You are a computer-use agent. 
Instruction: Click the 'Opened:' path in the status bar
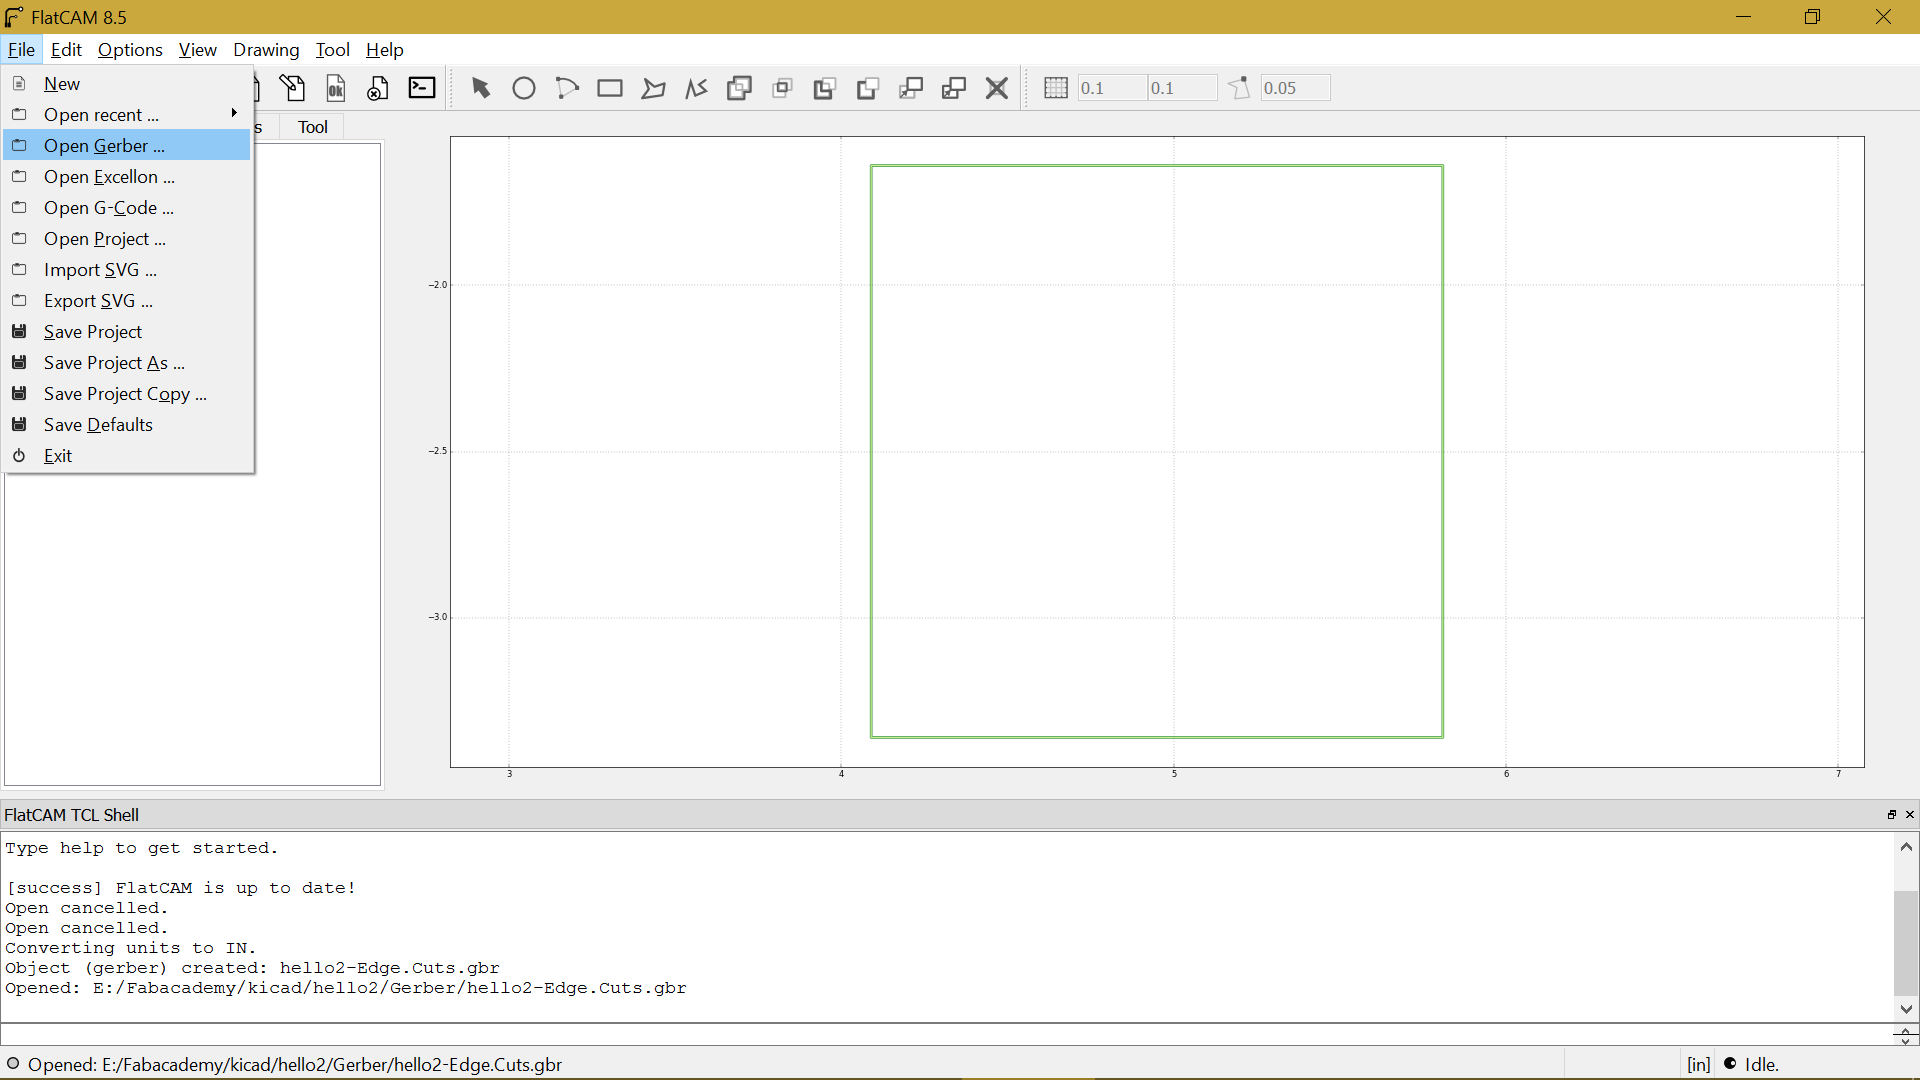click(295, 1065)
